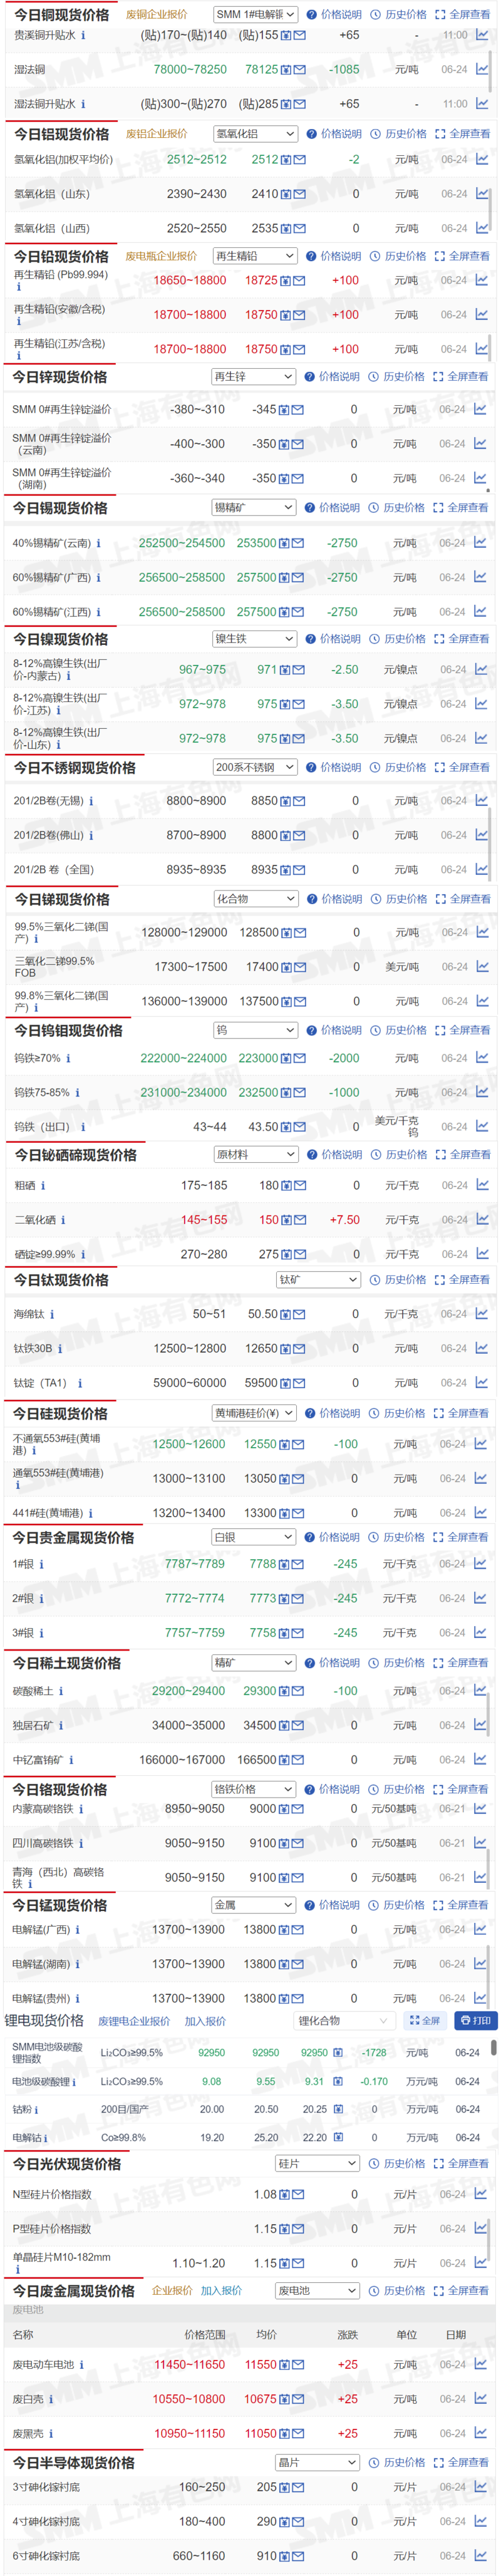Click the 打印 print button
501x2576 pixels.
475,2021
